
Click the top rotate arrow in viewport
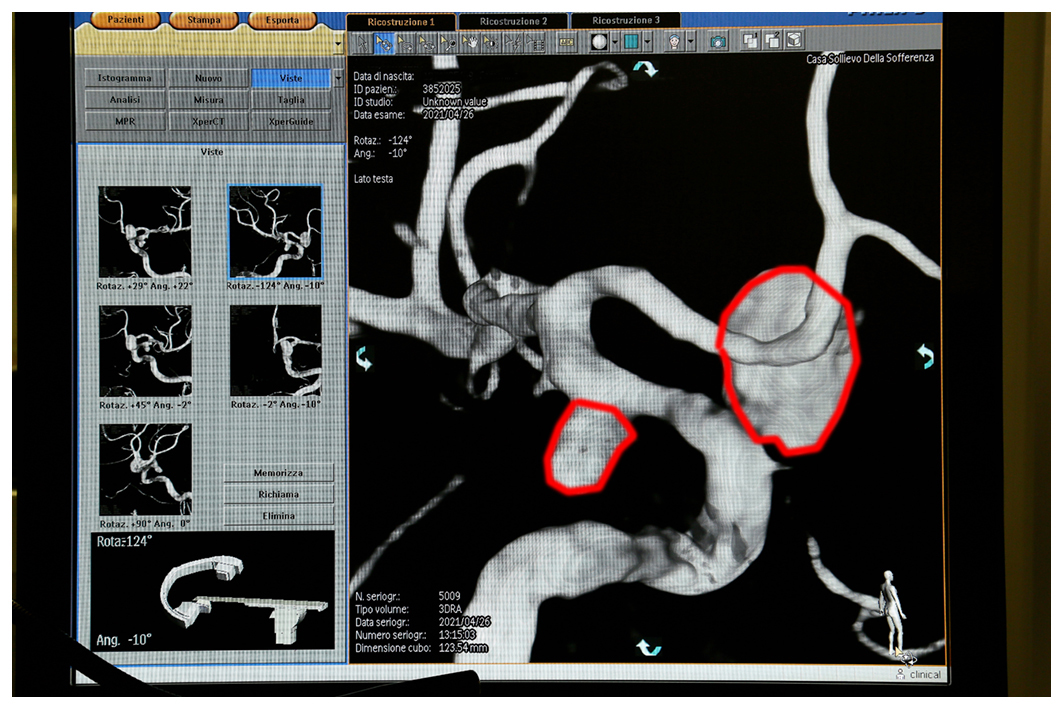point(645,68)
